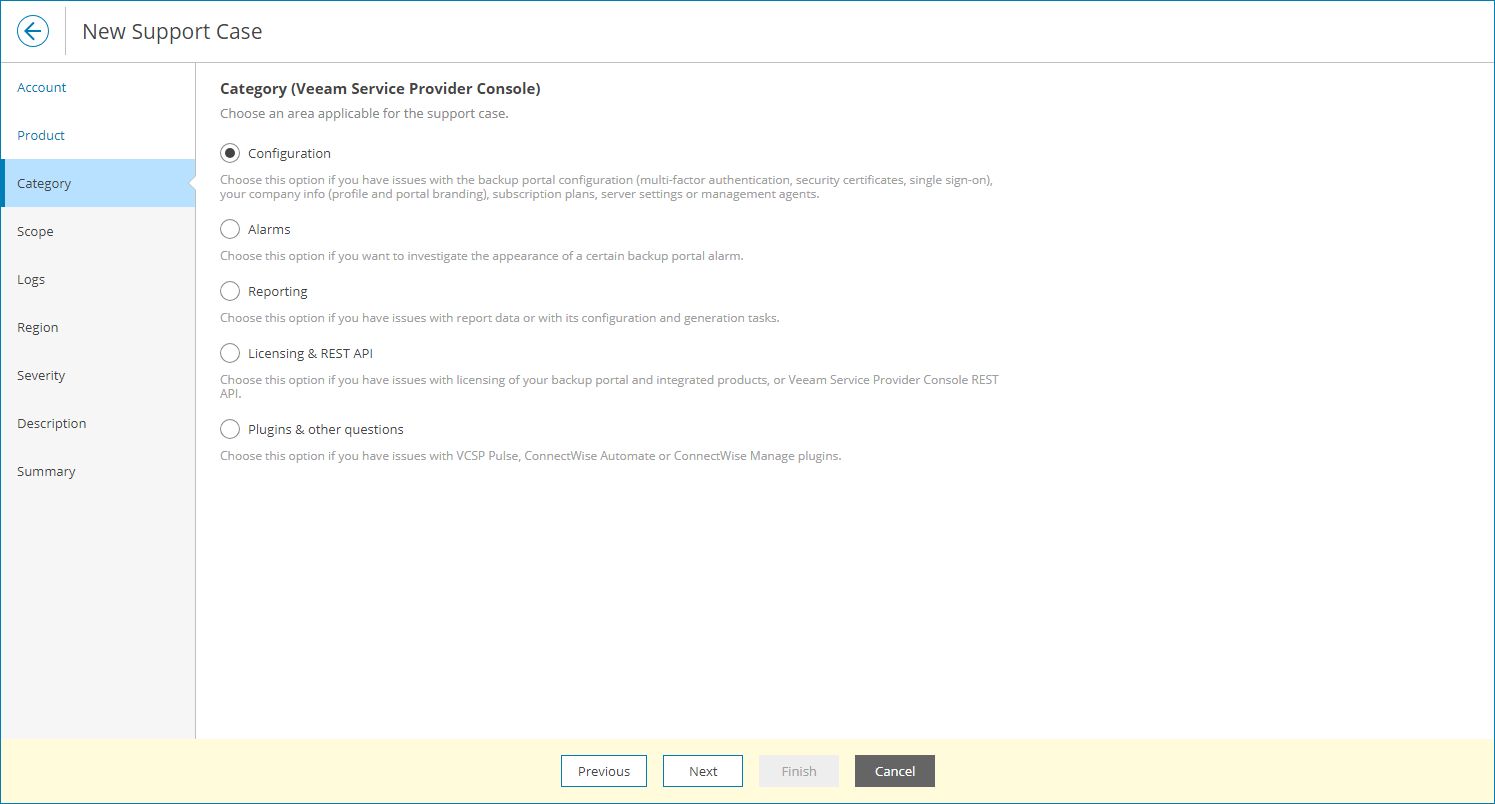Click the Licensing & REST API description text
Viewport: 1495px width, 804px height.
tap(609, 387)
